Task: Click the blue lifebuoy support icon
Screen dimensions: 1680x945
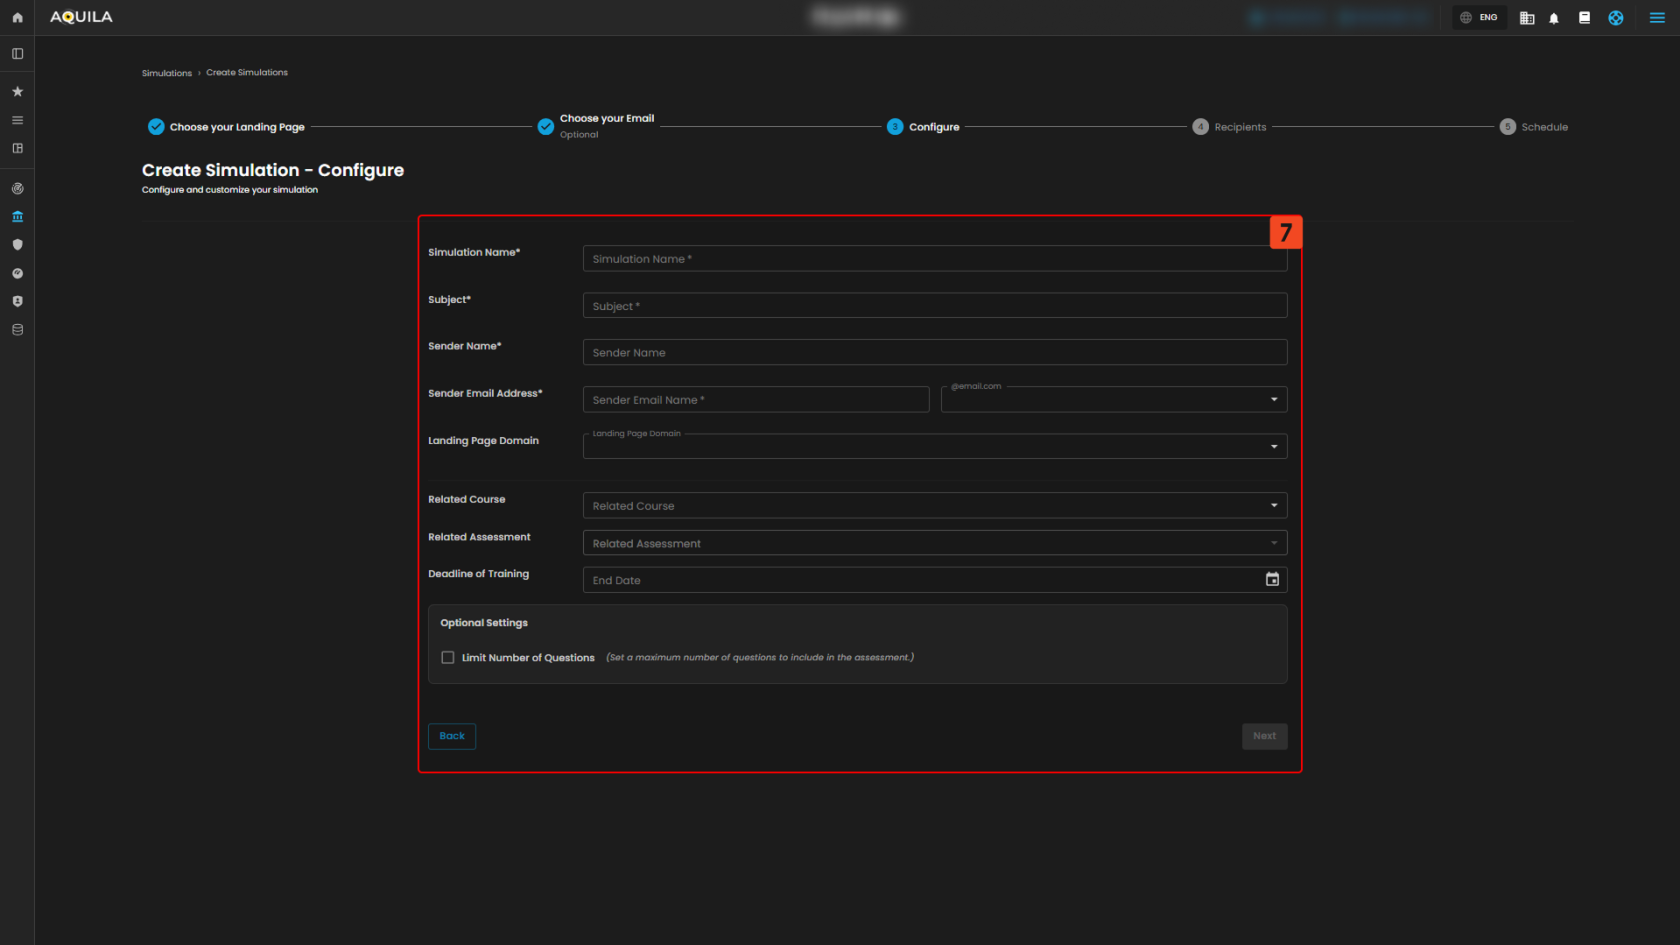Action: click(x=1615, y=18)
